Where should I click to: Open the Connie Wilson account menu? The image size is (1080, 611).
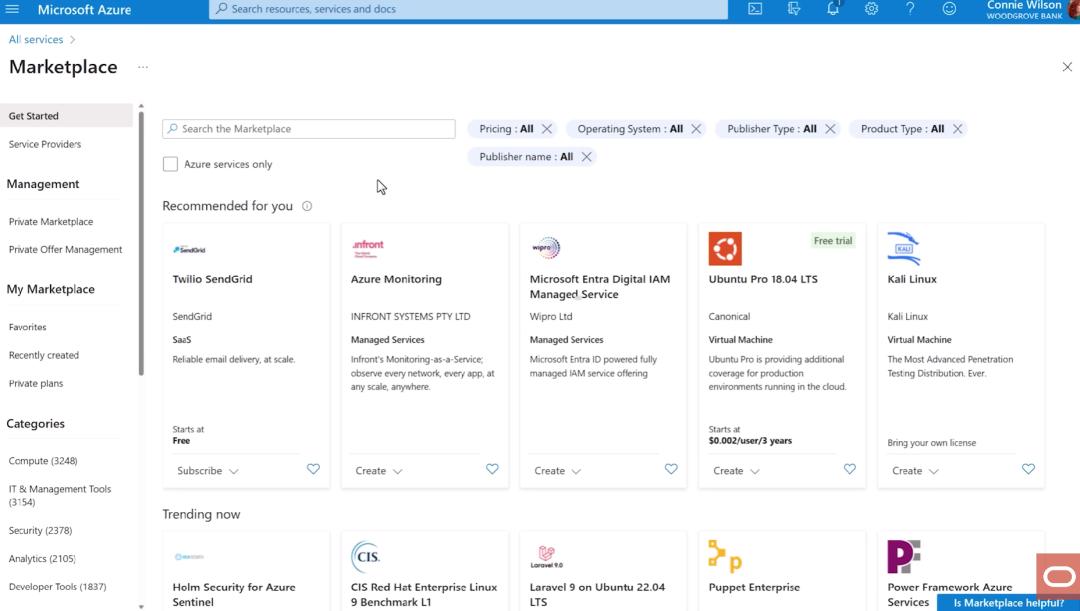tap(1032, 9)
